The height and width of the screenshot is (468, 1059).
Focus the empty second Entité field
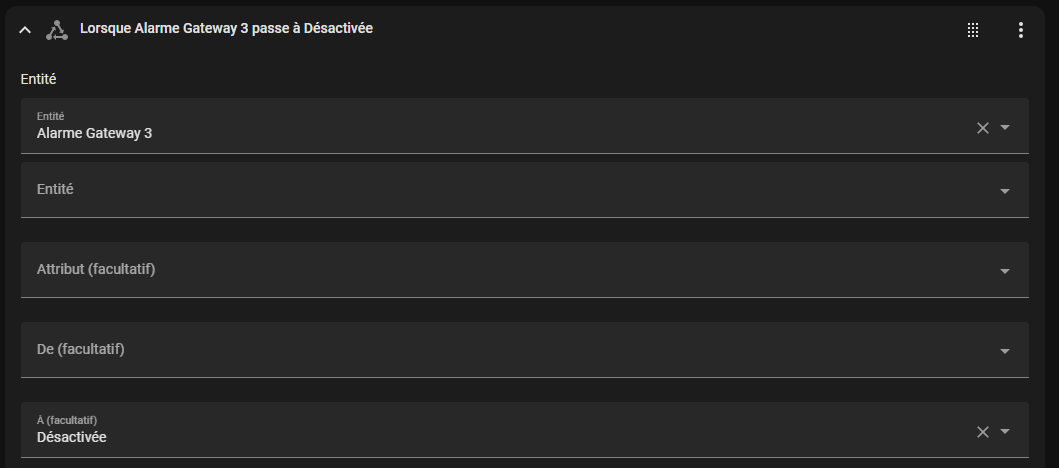click(x=525, y=190)
